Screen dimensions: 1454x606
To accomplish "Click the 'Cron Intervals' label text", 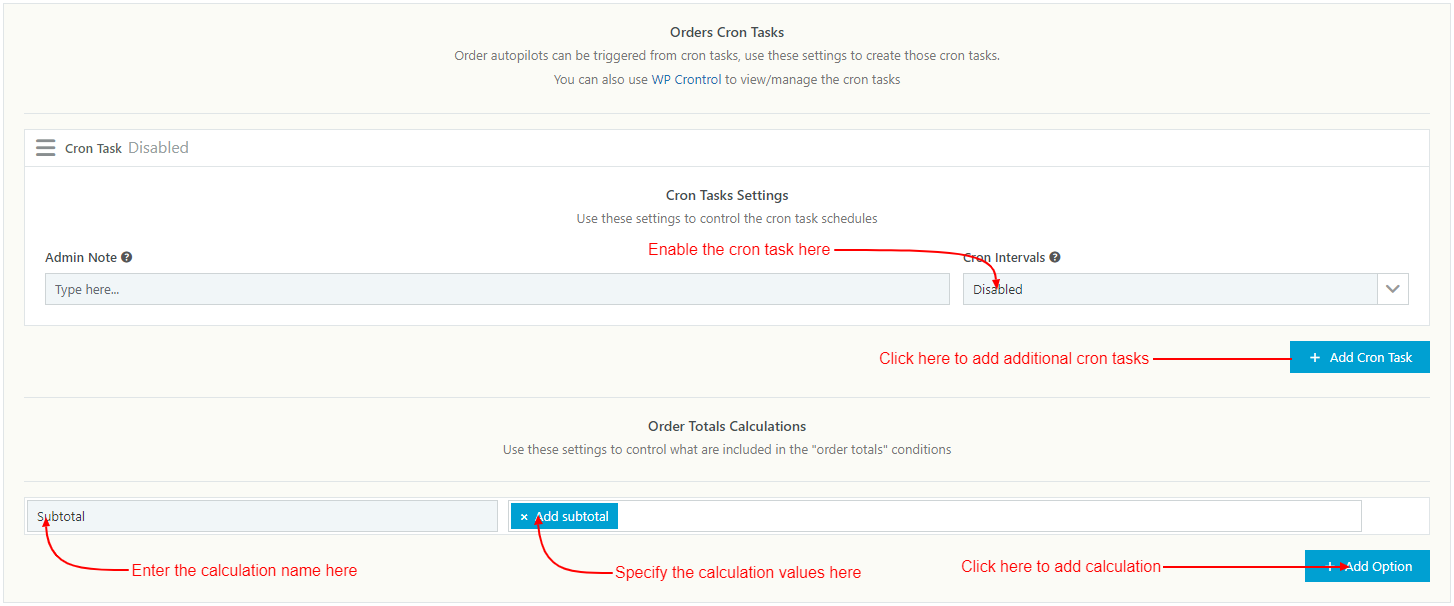I will [x=1004, y=257].
